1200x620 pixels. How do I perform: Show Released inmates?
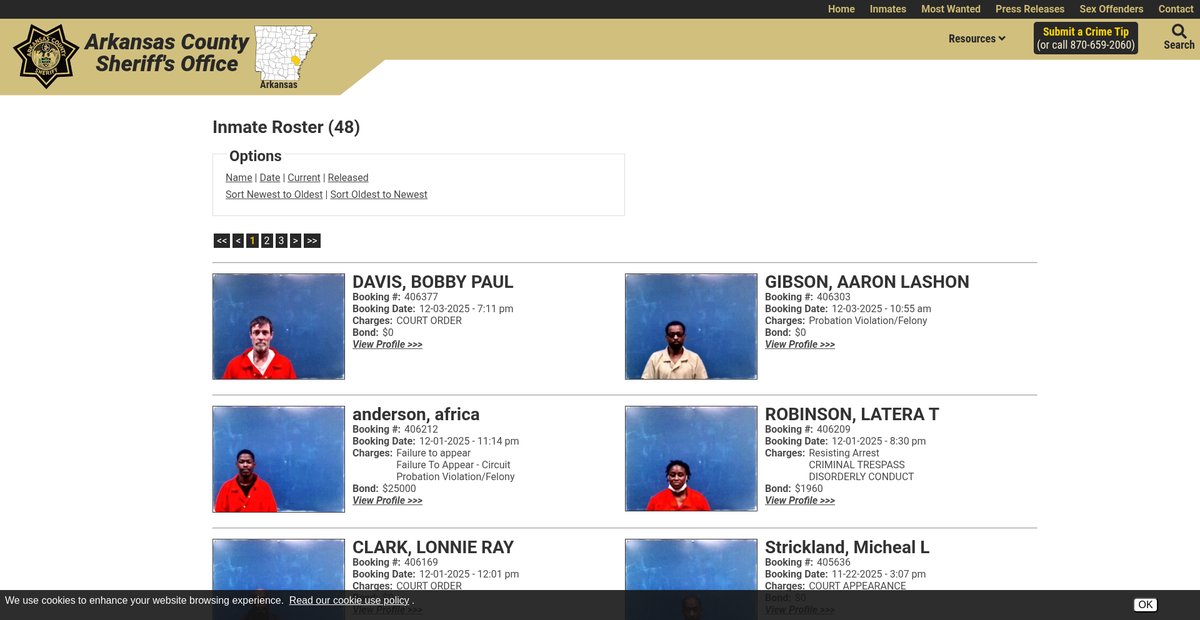[x=348, y=178]
